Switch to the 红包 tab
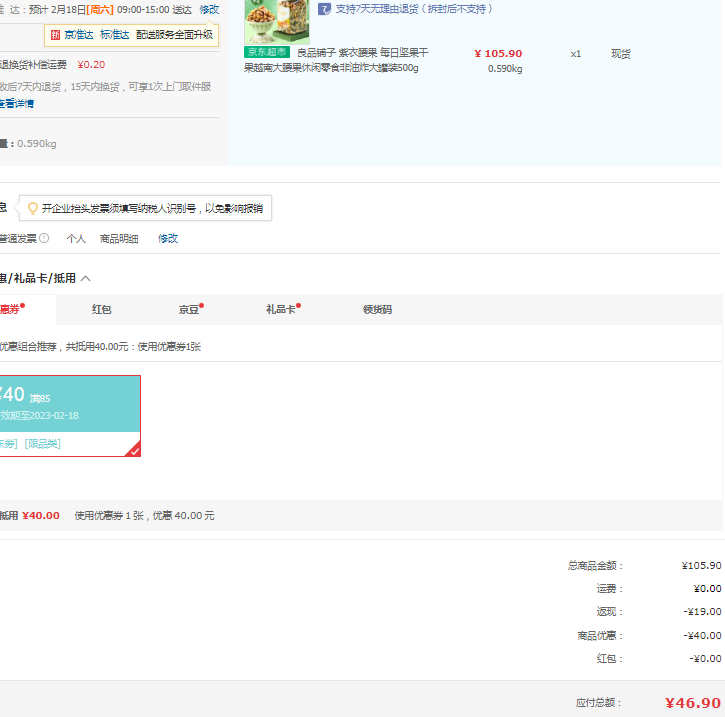Viewport: 725px width, 717px height. click(x=101, y=309)
